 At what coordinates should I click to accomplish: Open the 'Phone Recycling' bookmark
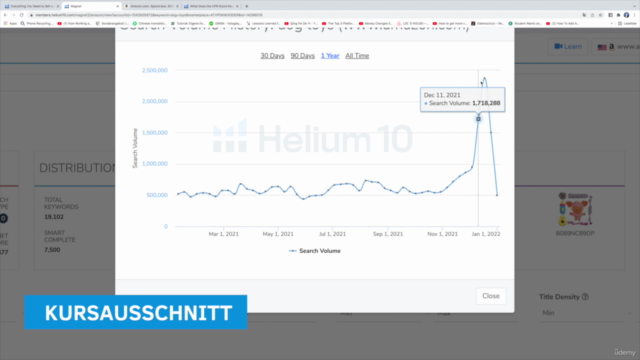tap(37, 24)
